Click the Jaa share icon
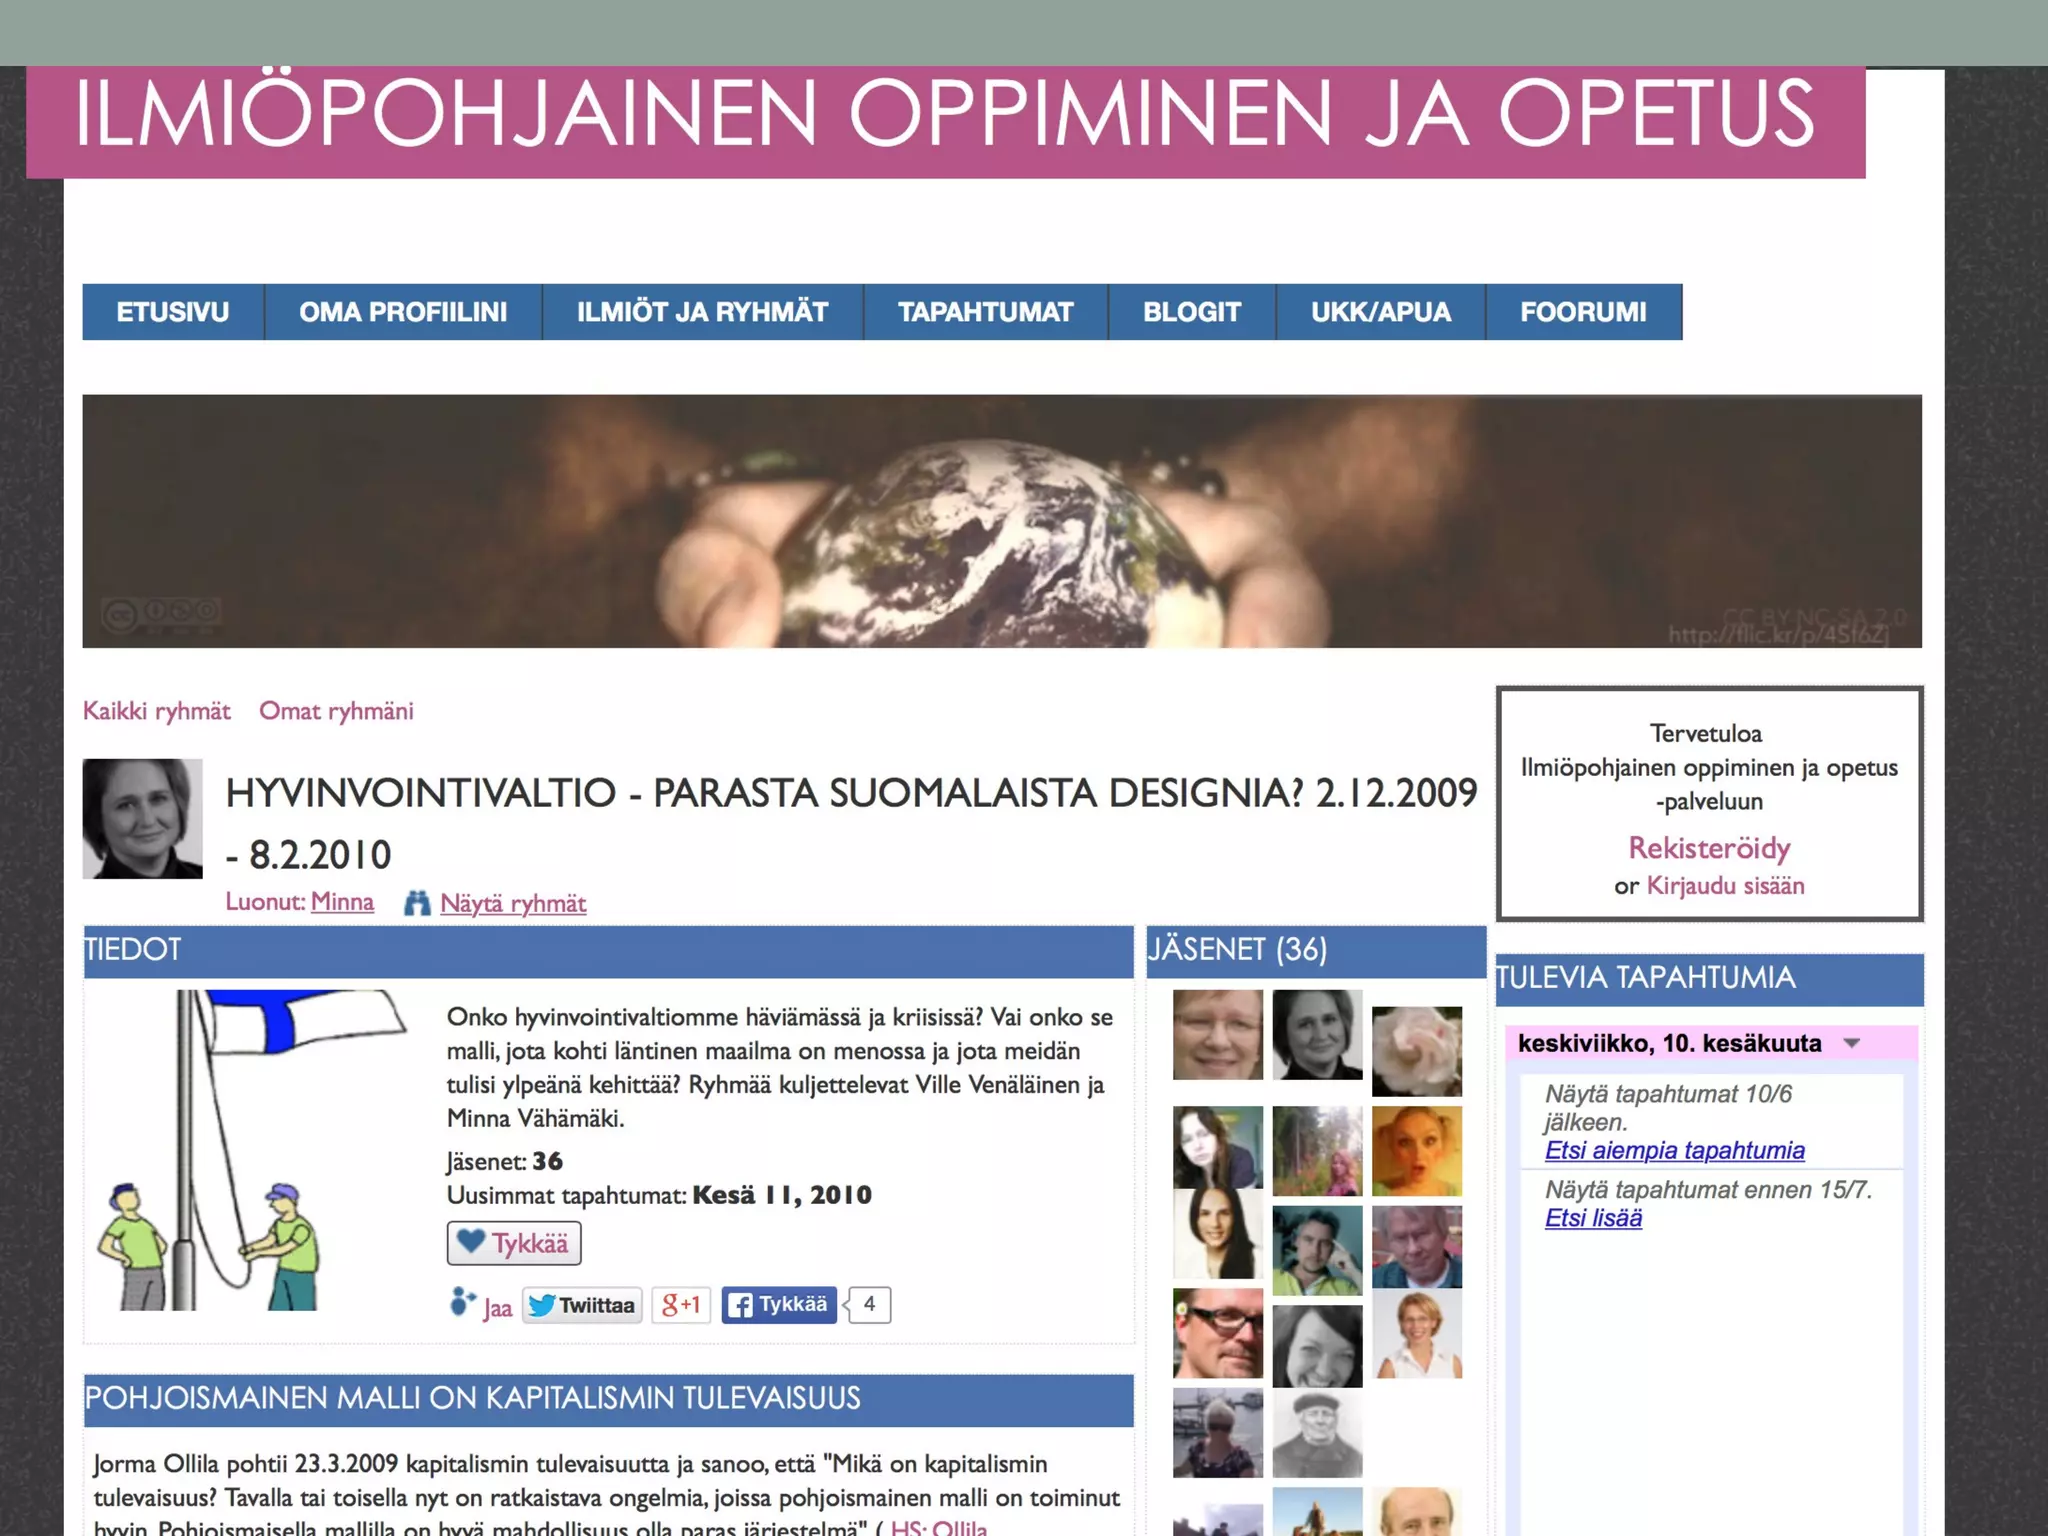 [463, 1302]
